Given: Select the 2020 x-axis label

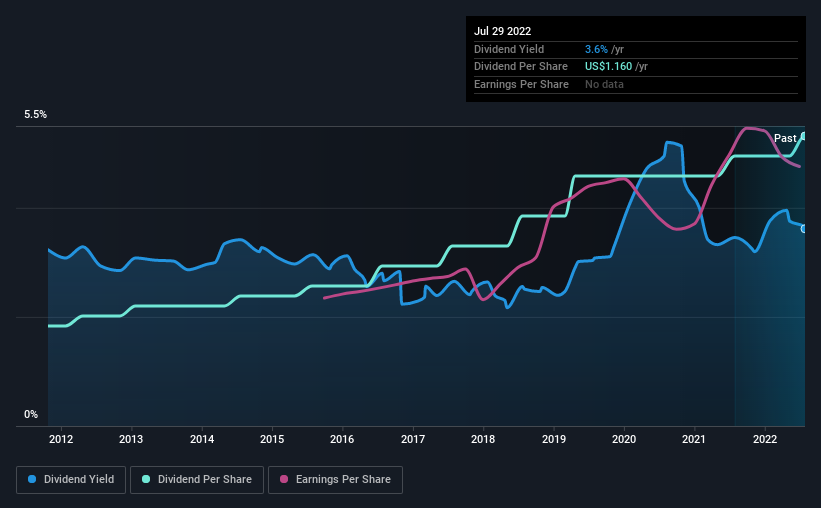Looking at the screenshot, I should 624,439.
